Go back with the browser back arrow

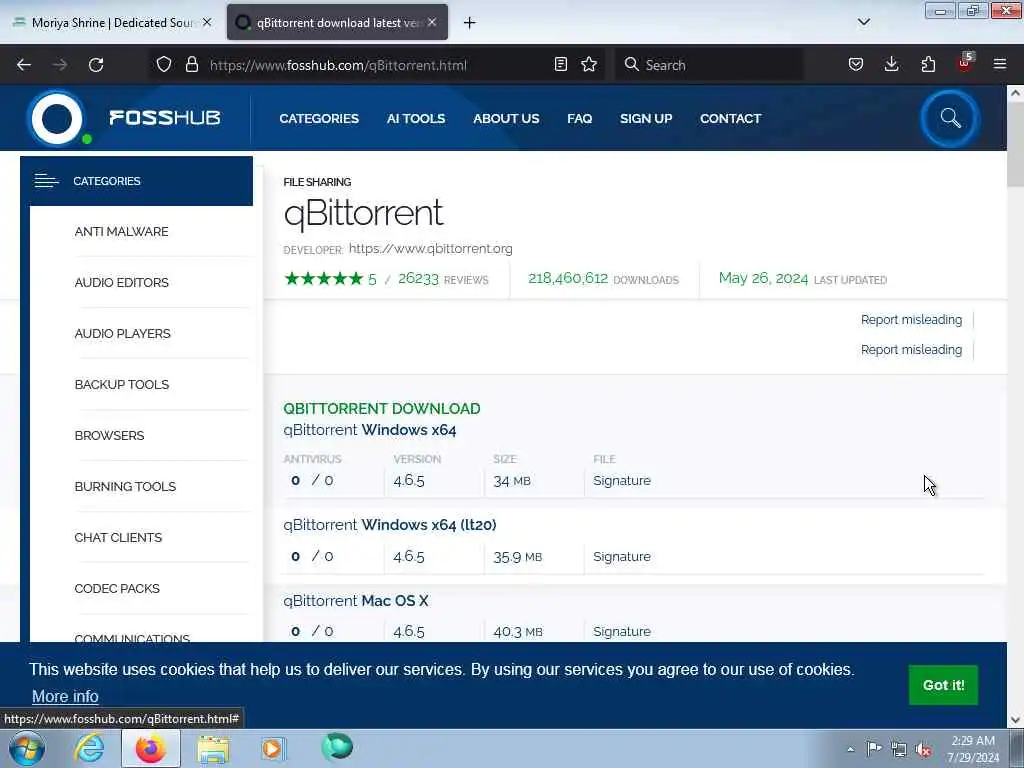pyautogui.click(x=24, y=65)
